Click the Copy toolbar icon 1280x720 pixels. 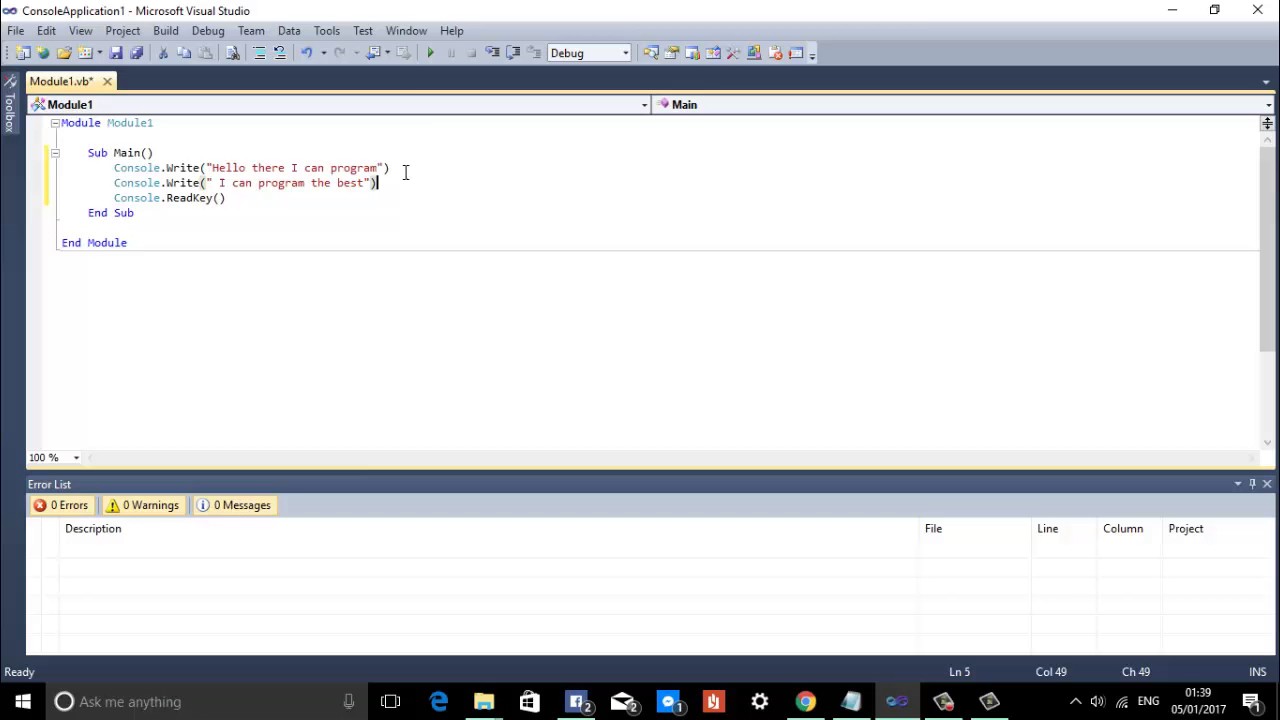coord(184,53)
